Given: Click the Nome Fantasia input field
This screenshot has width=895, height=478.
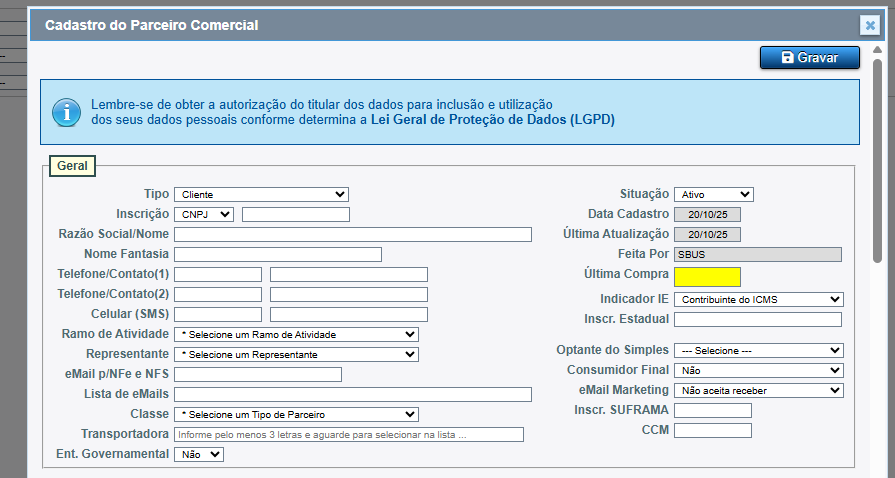Looking at the screenshot, I should [278, 254].
